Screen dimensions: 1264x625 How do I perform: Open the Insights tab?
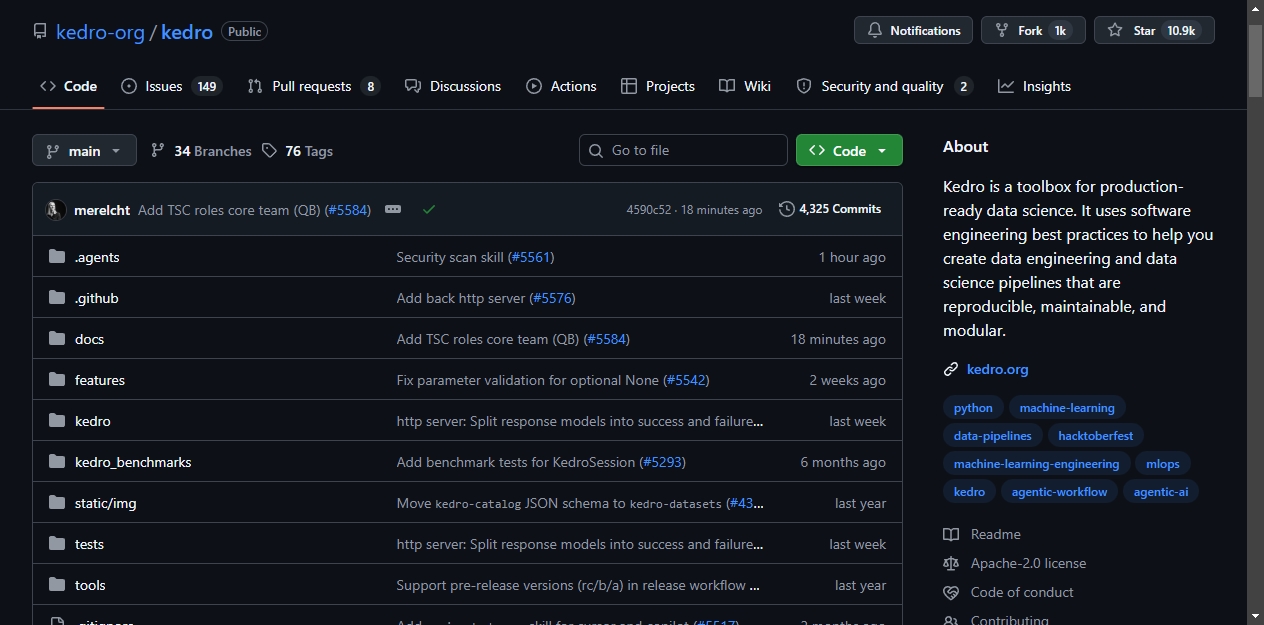click(x=1035, y=86)
